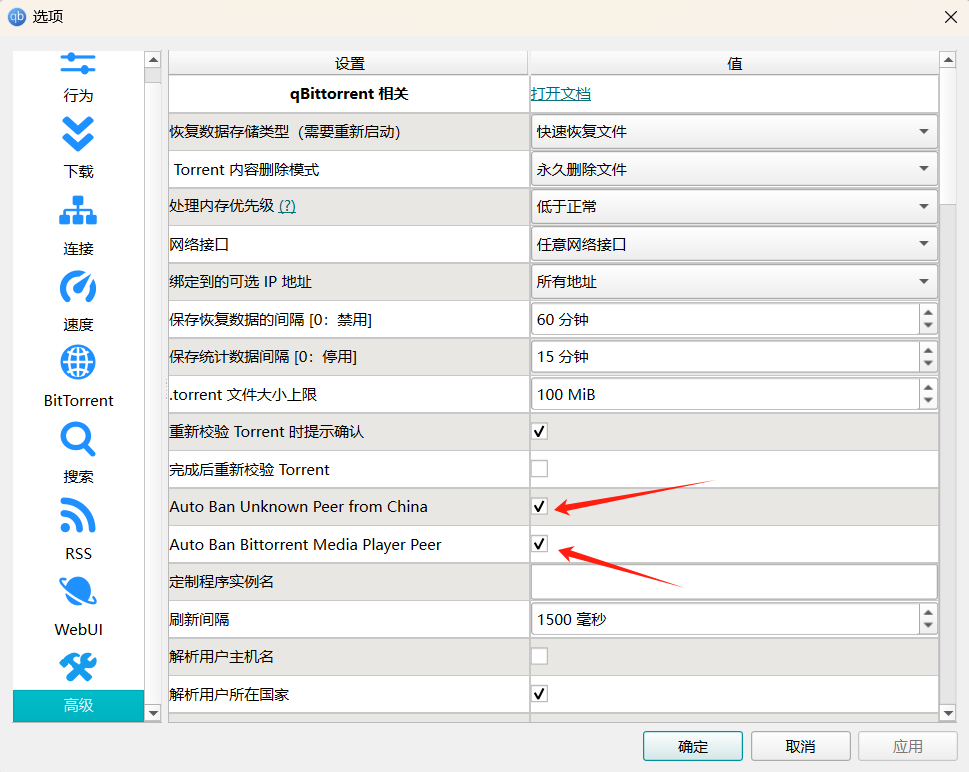
Task: Click the qBittorrent 相关 section header
Action: pos(349,94)
